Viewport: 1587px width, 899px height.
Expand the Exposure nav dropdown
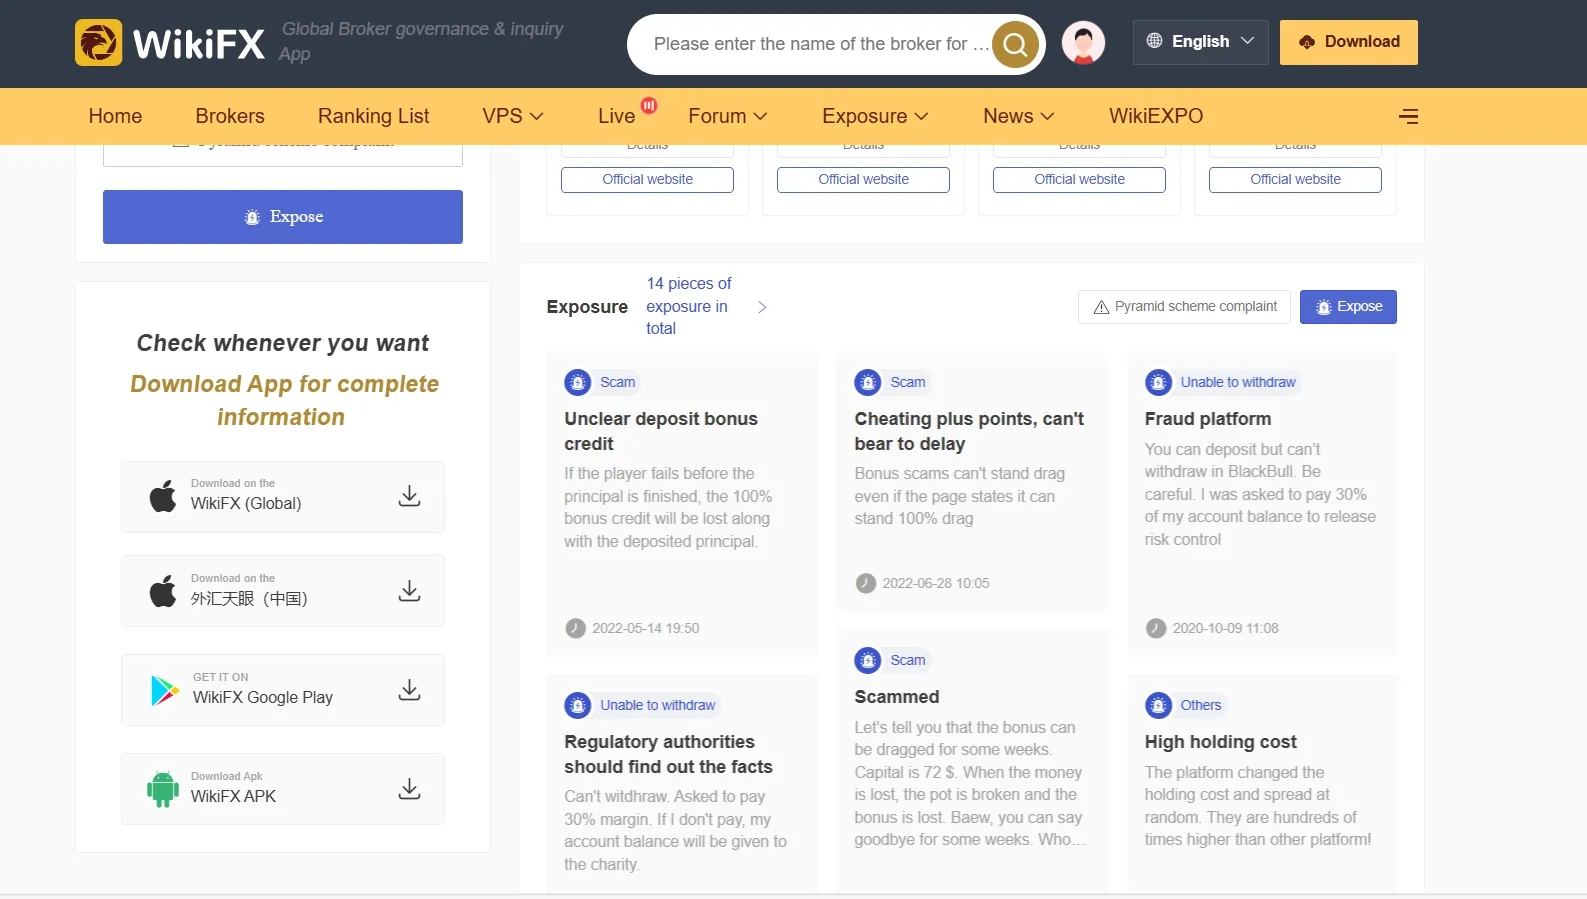pyautogui.click(x=875, y=116)
